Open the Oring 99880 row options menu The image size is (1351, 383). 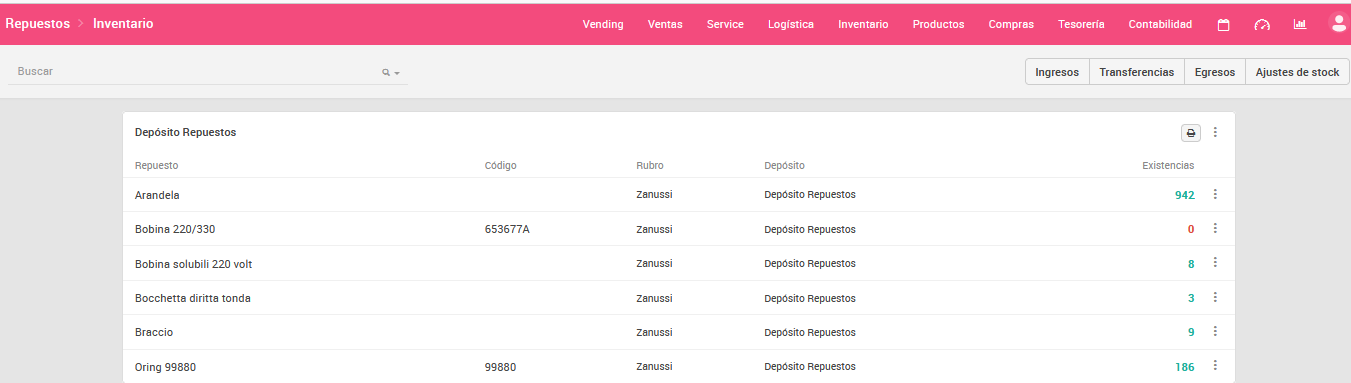(1215, 366)
